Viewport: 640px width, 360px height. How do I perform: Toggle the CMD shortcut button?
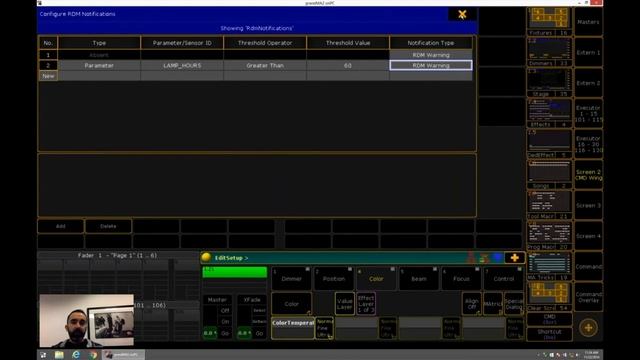[549, 319]
